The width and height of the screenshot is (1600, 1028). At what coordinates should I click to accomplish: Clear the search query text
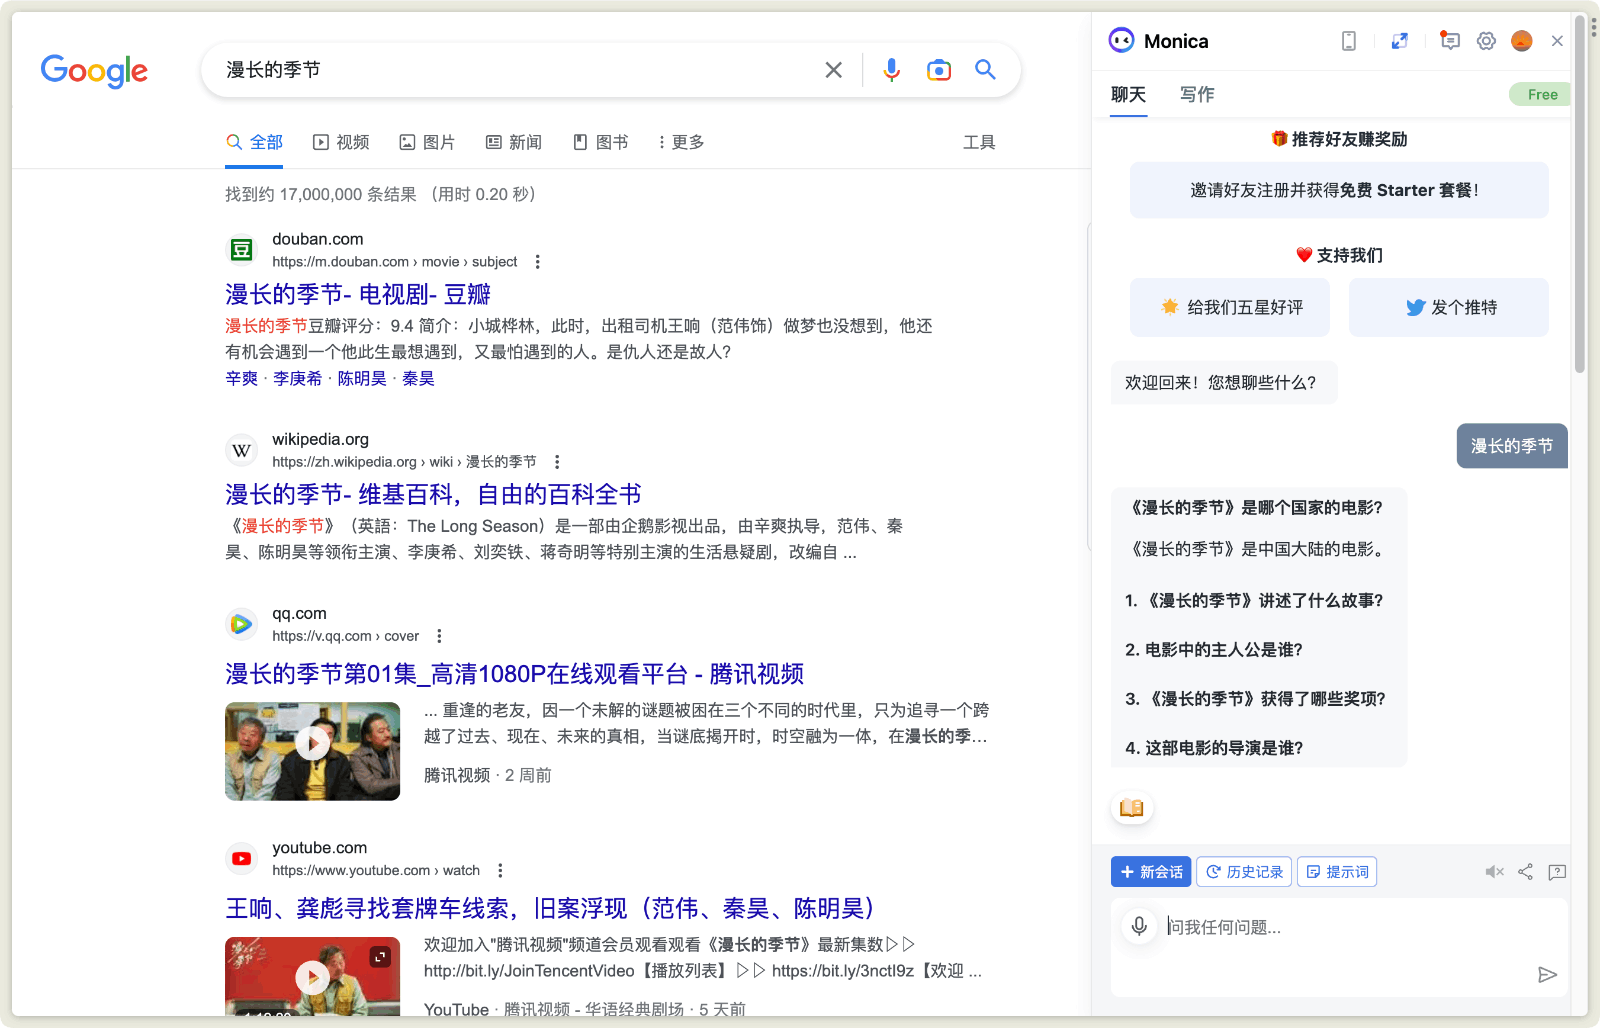tap(833, 70)
